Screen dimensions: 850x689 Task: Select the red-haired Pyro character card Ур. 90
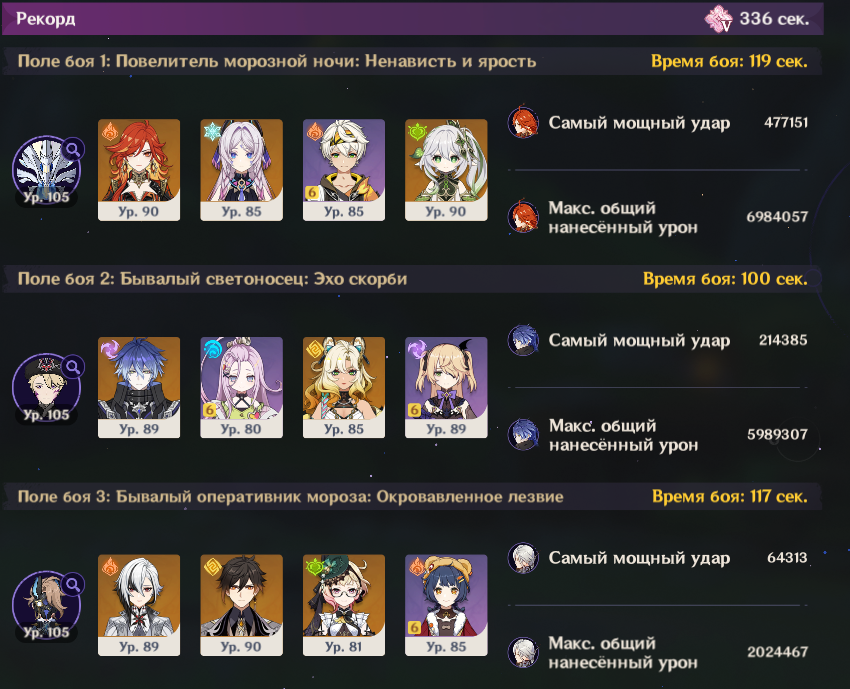(139, 170)
